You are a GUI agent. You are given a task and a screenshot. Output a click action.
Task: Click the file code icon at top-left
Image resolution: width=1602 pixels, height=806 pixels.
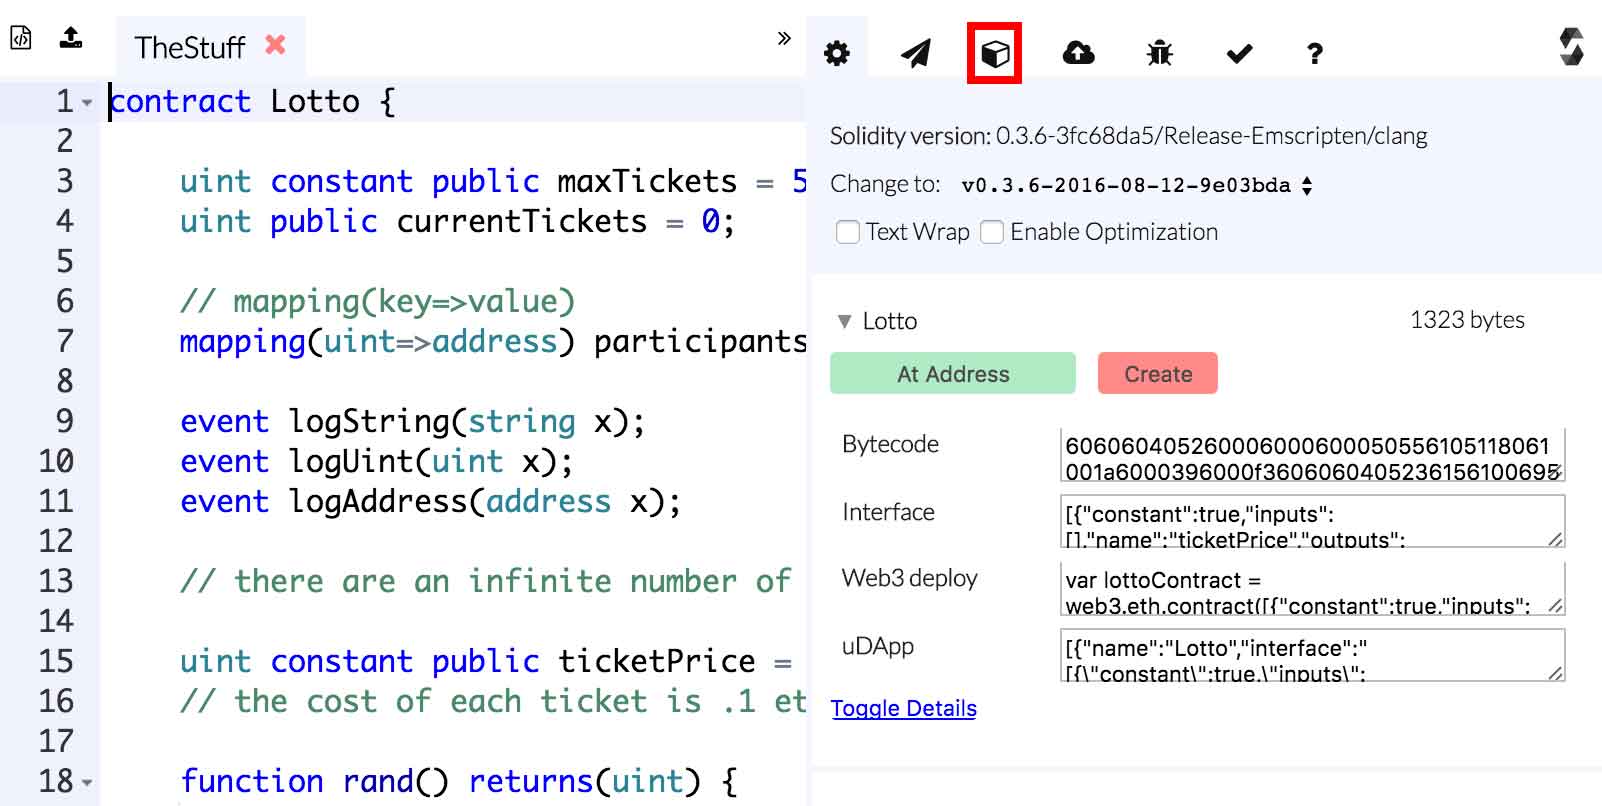[x=21, y=38]
